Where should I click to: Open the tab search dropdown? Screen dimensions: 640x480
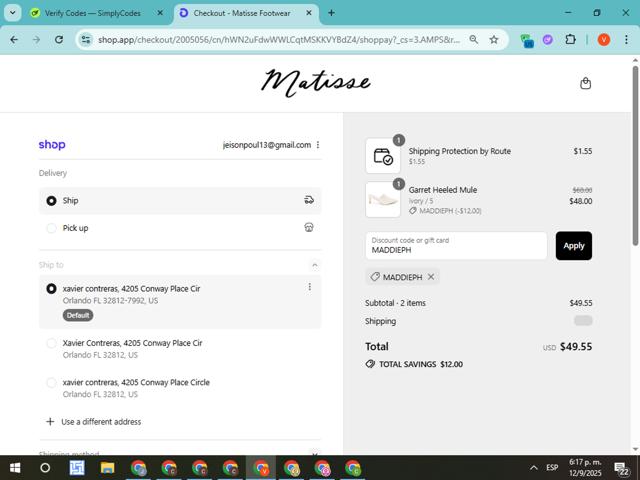[x=13, y=13]
